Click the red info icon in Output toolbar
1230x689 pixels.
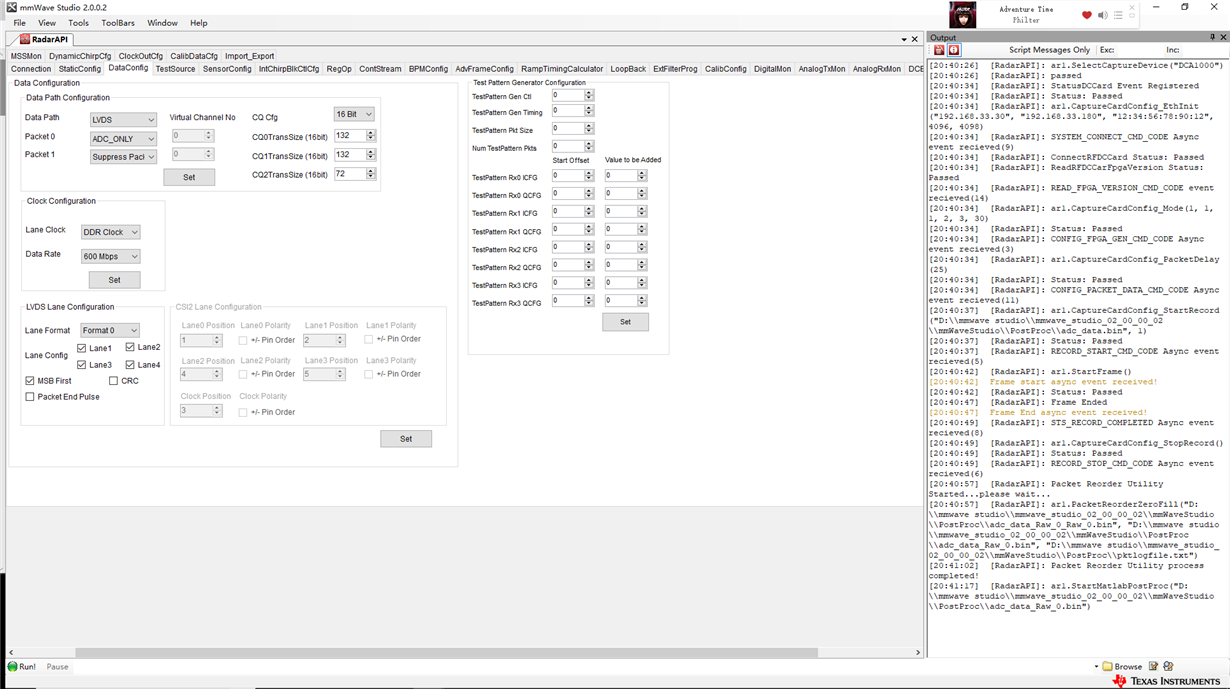954,50
